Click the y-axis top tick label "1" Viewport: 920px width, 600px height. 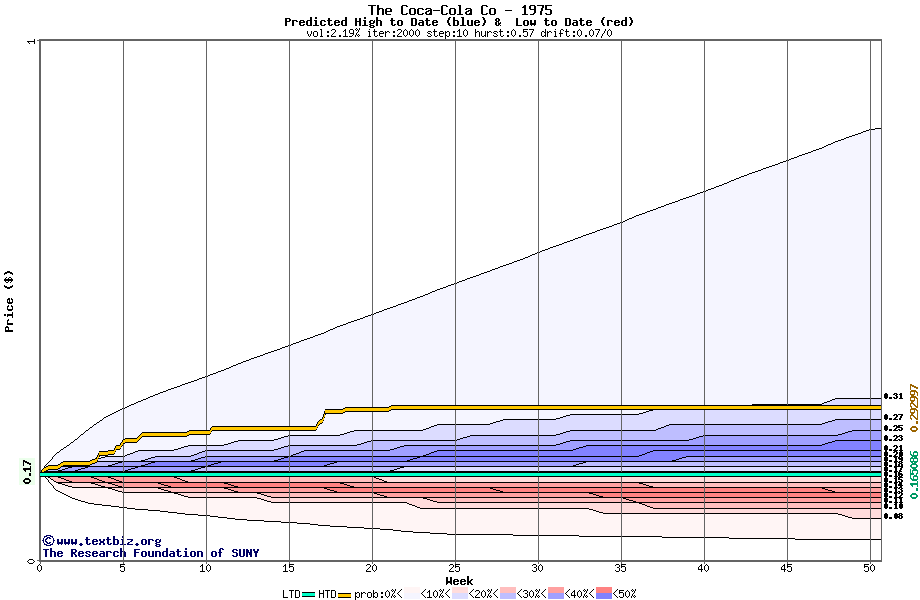[x=31, y=41]
